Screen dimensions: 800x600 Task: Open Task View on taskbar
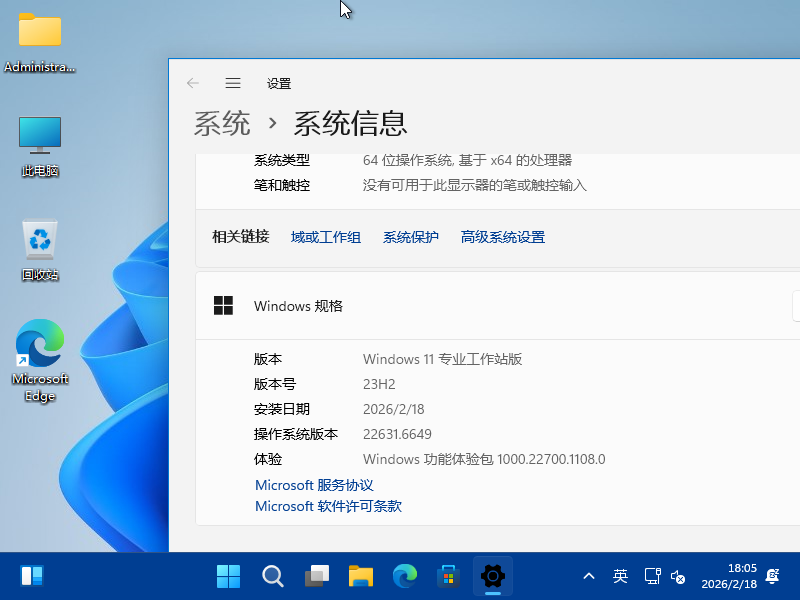317,576
